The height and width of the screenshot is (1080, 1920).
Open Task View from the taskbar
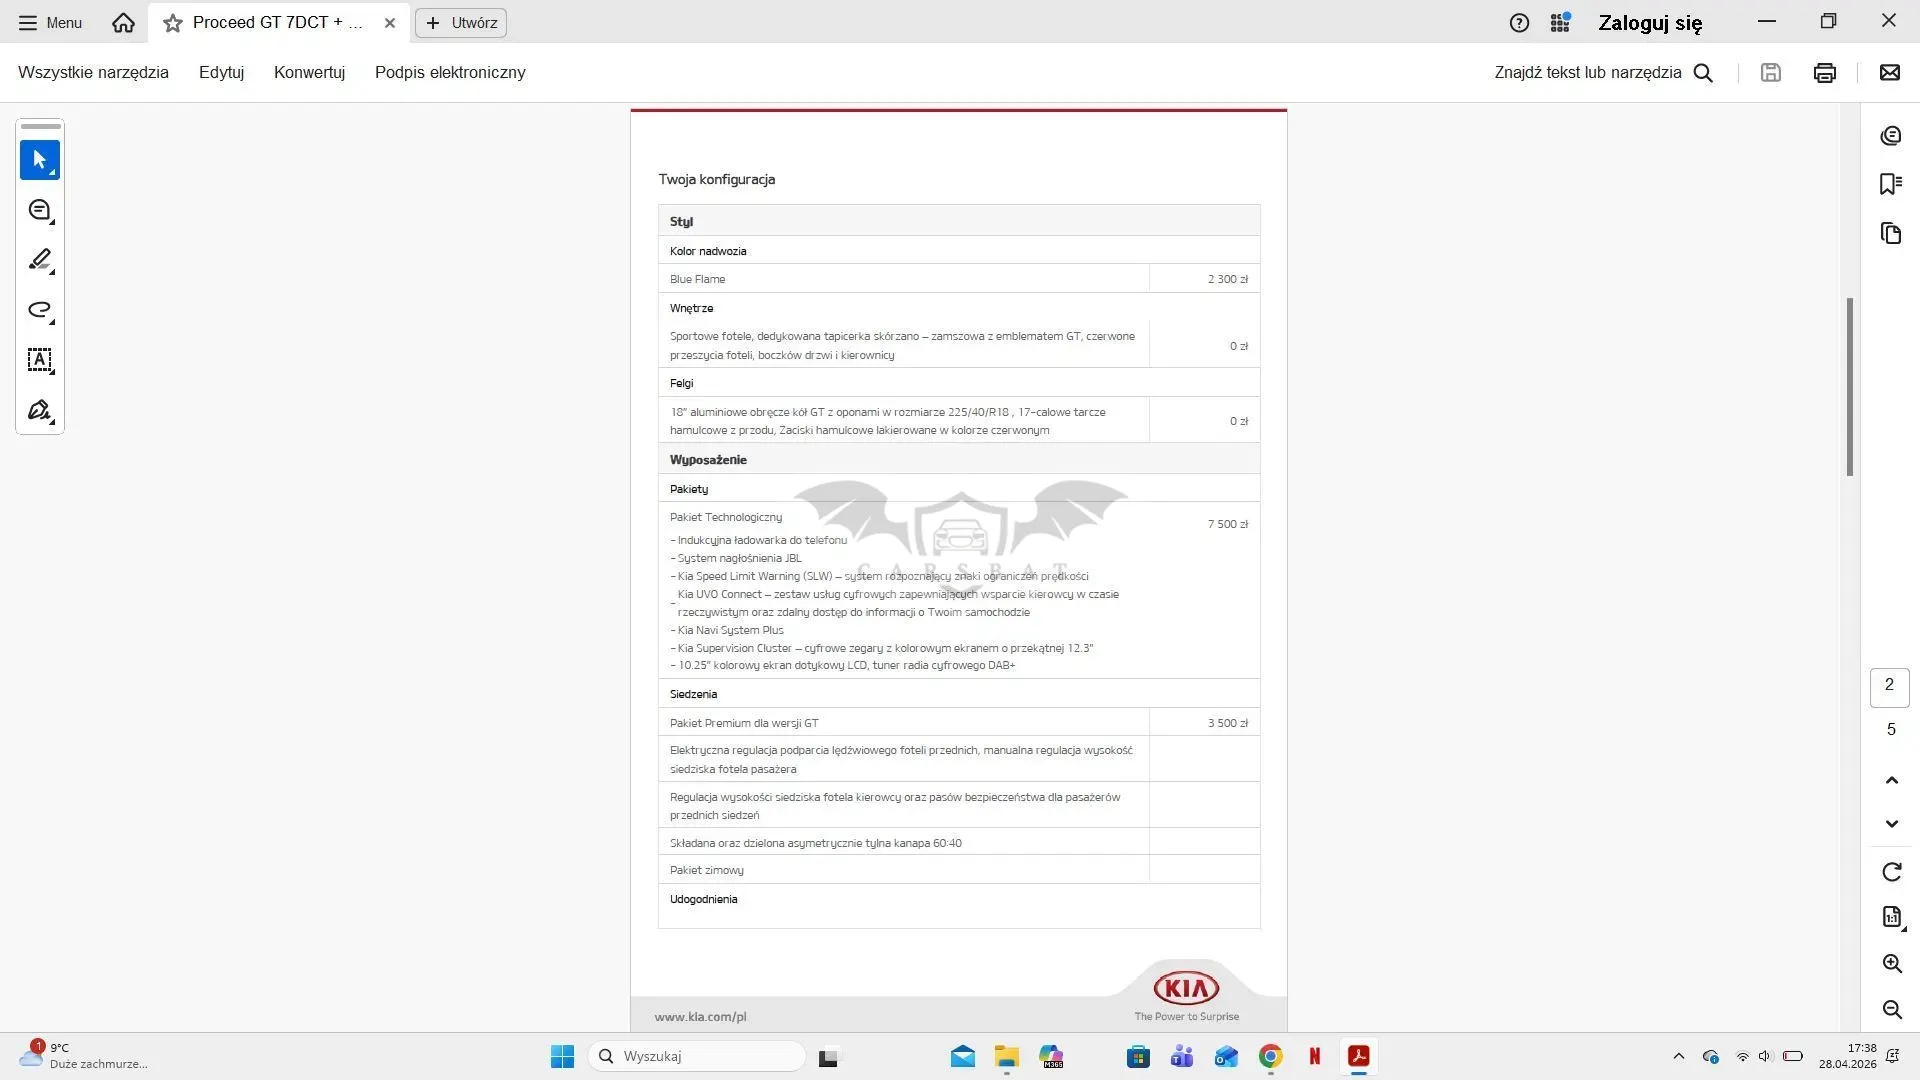(x=828, y=1056)
